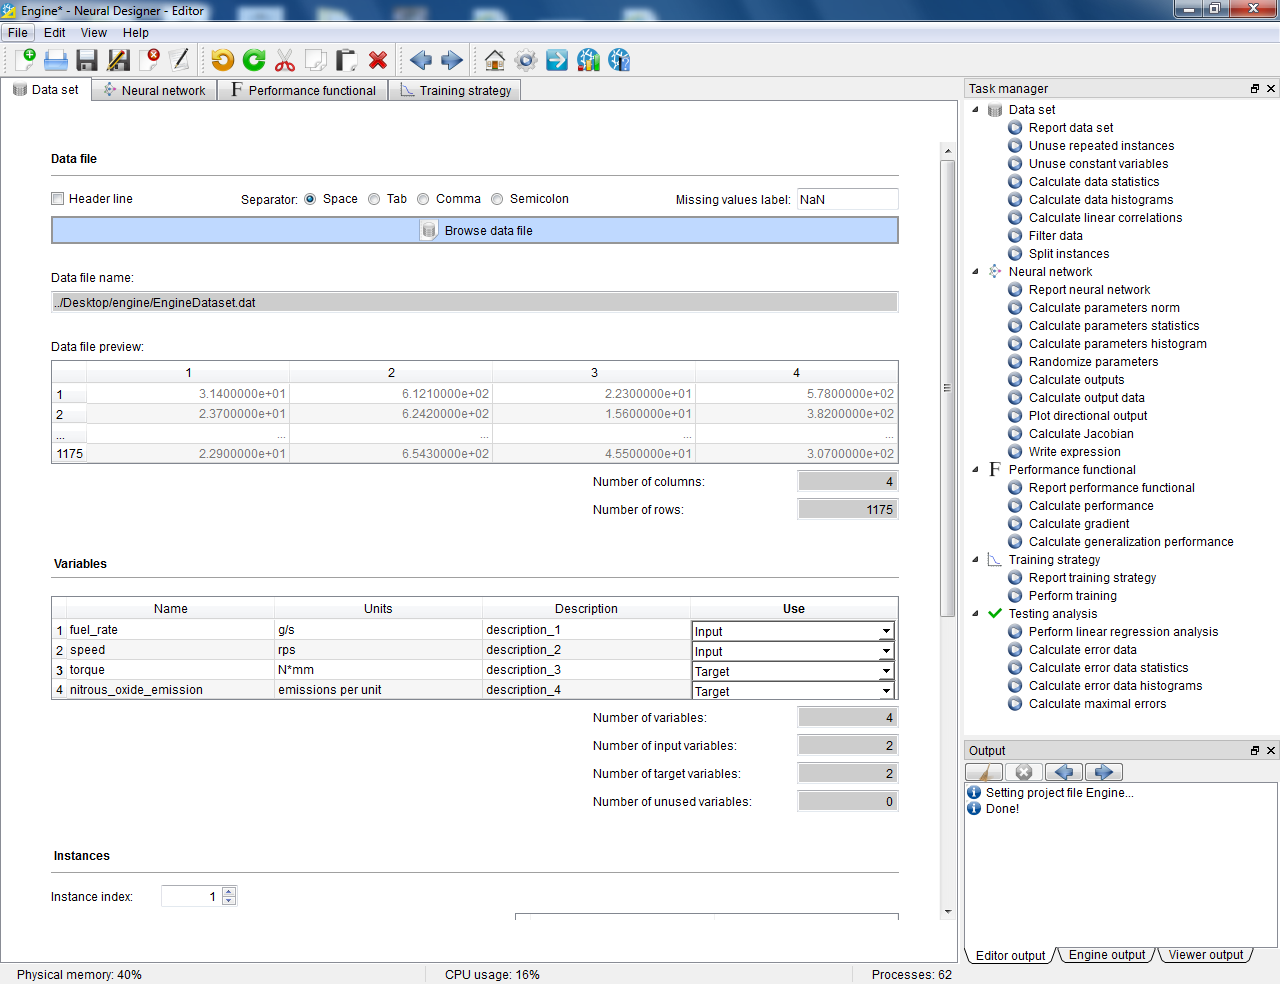The width and height of the screenshot is (1280, 984).
Task: Click the home icon in toolbar
Action: click(495, 60)
